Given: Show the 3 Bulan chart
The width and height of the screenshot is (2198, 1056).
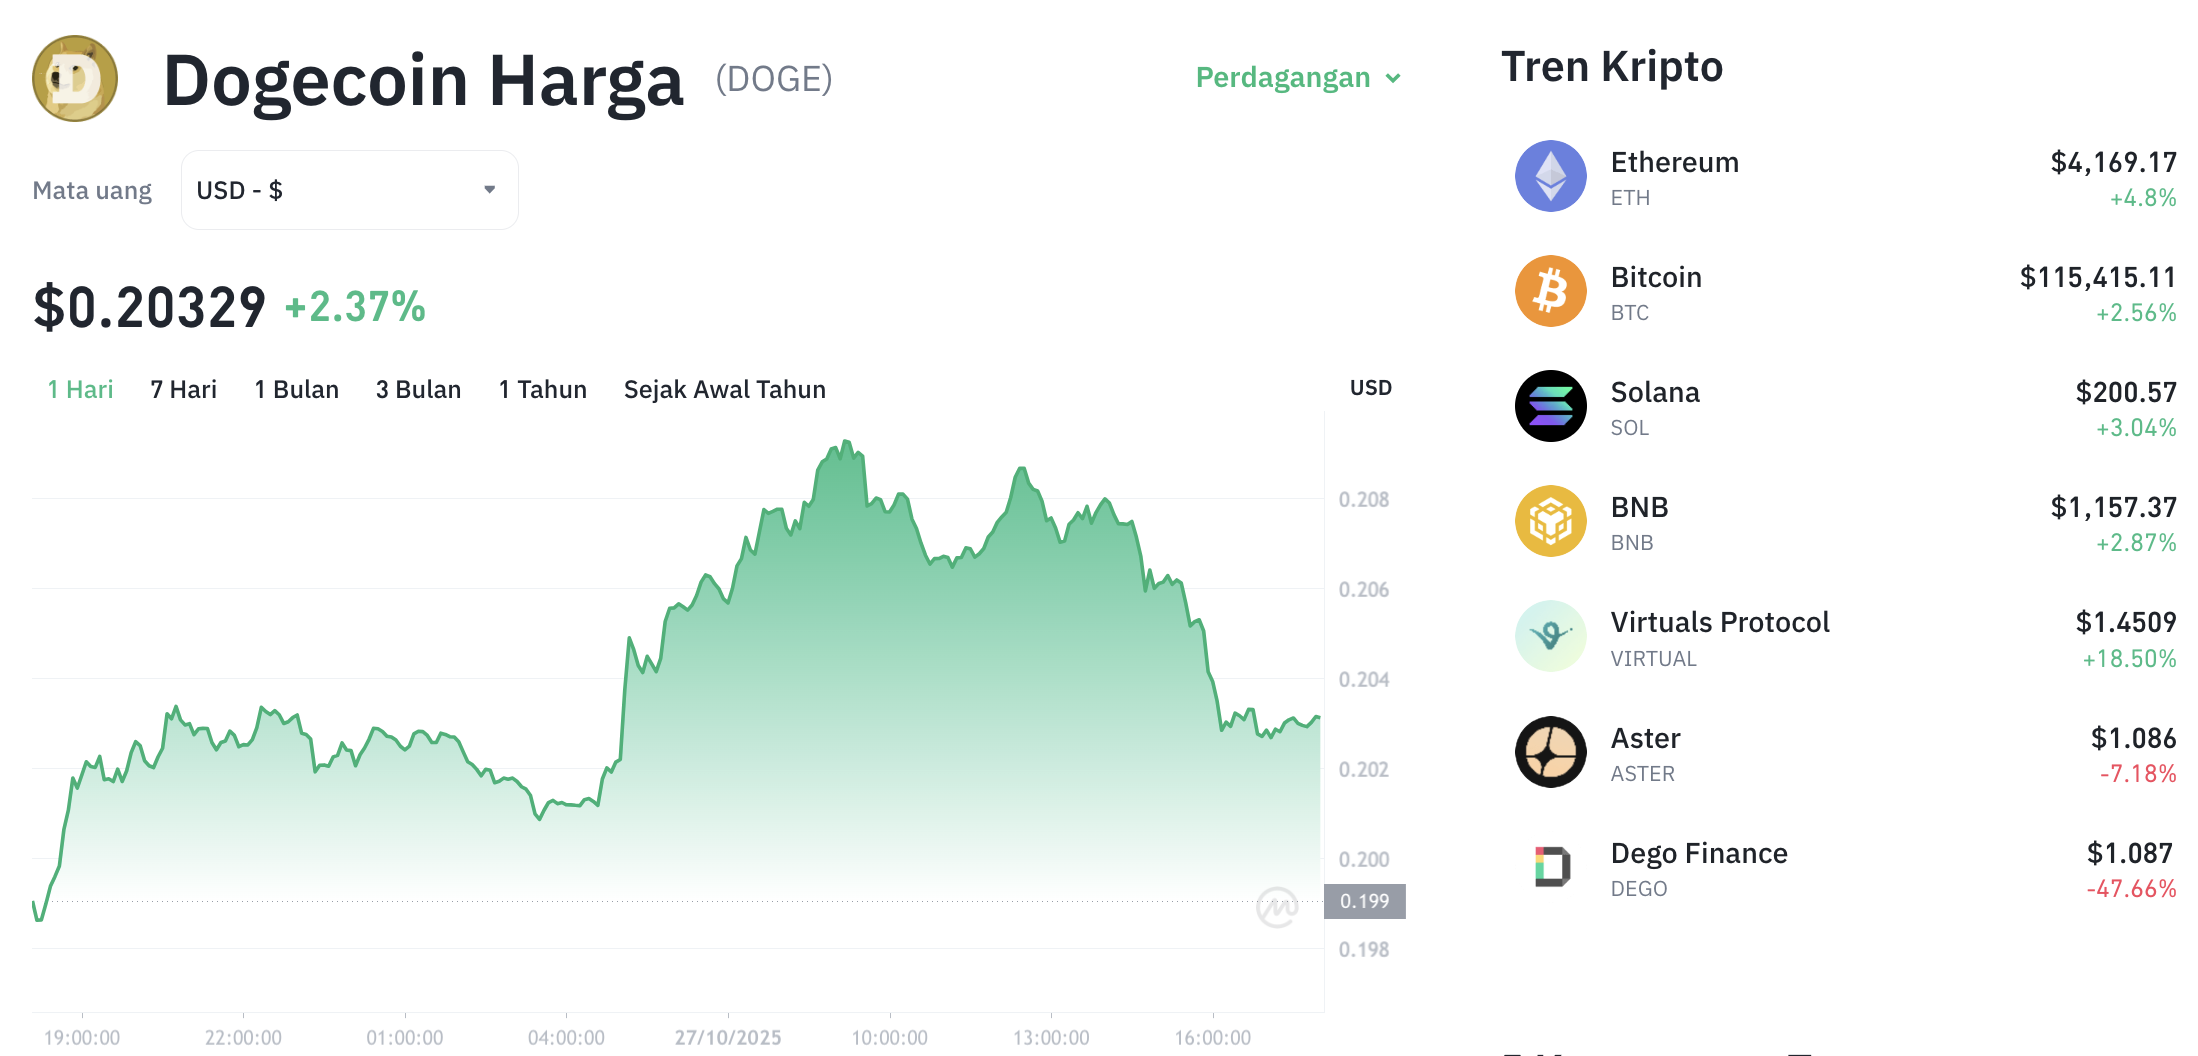Looking at the screenshot, I should tap(418, 389).
